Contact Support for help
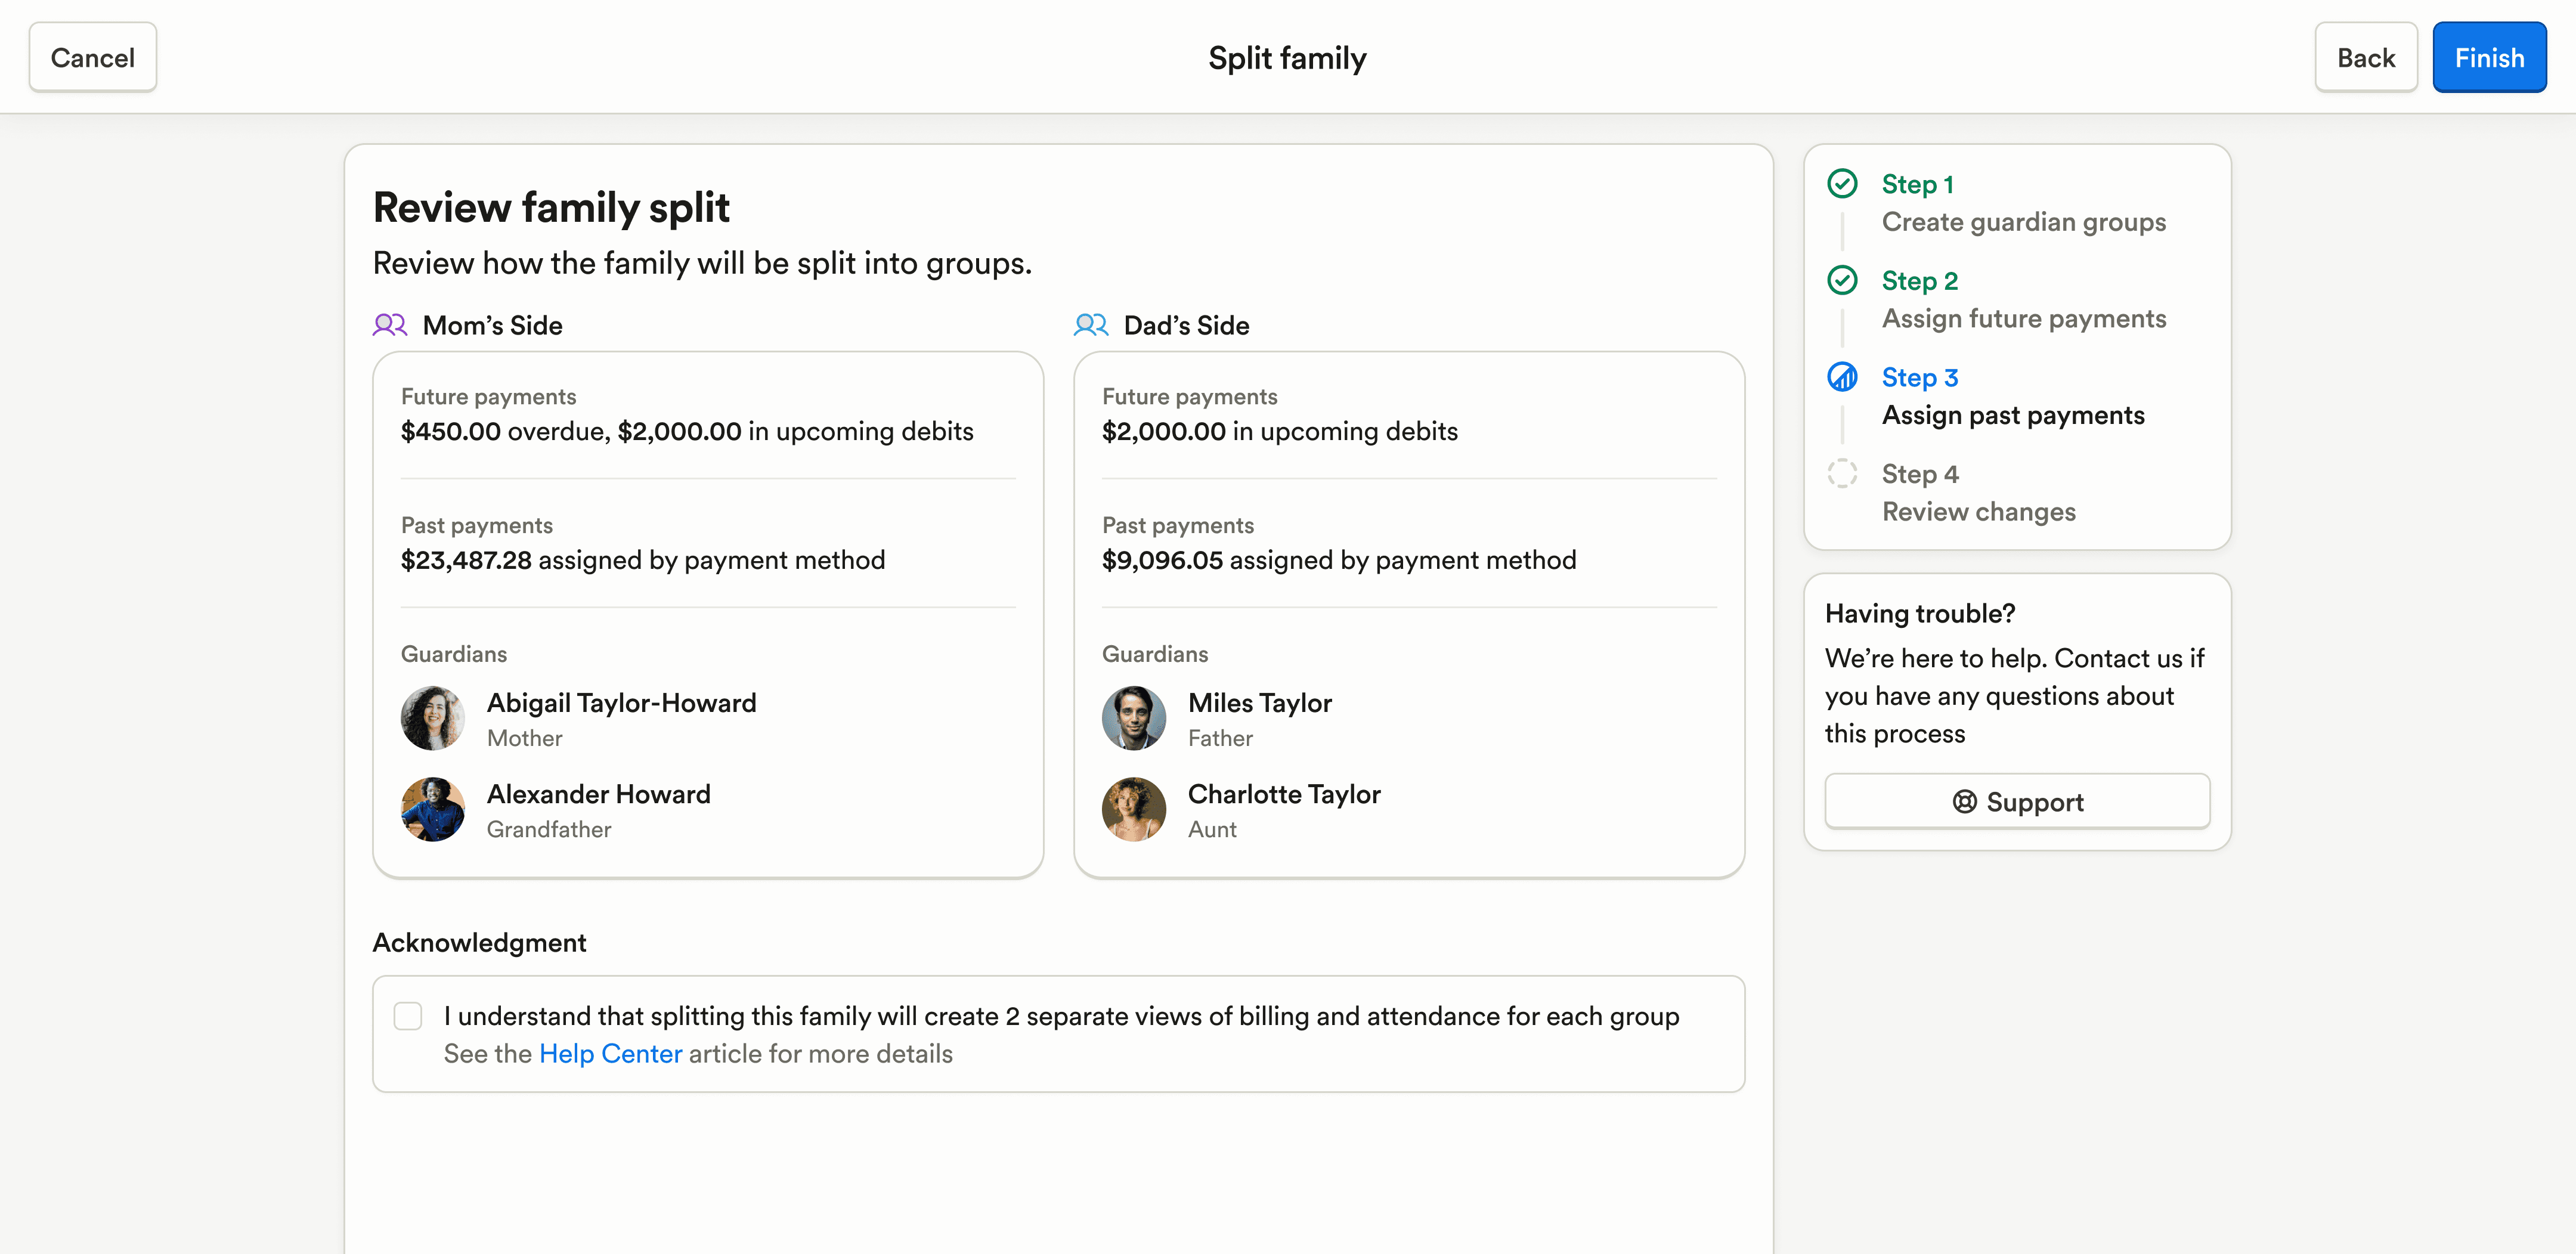The image size is (2576, 1254). pyautogui.click(x=2017, y=802)
